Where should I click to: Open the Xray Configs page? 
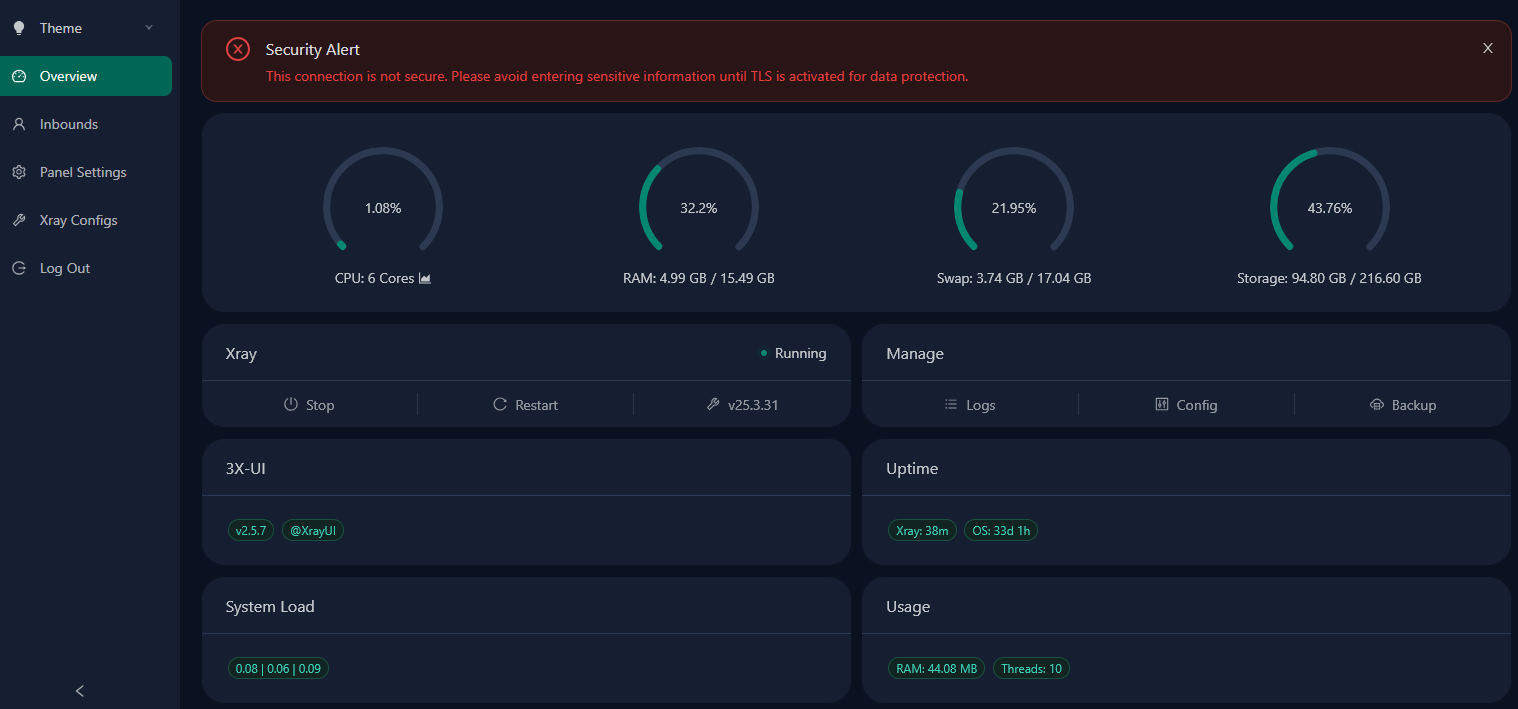click(86, 220)
